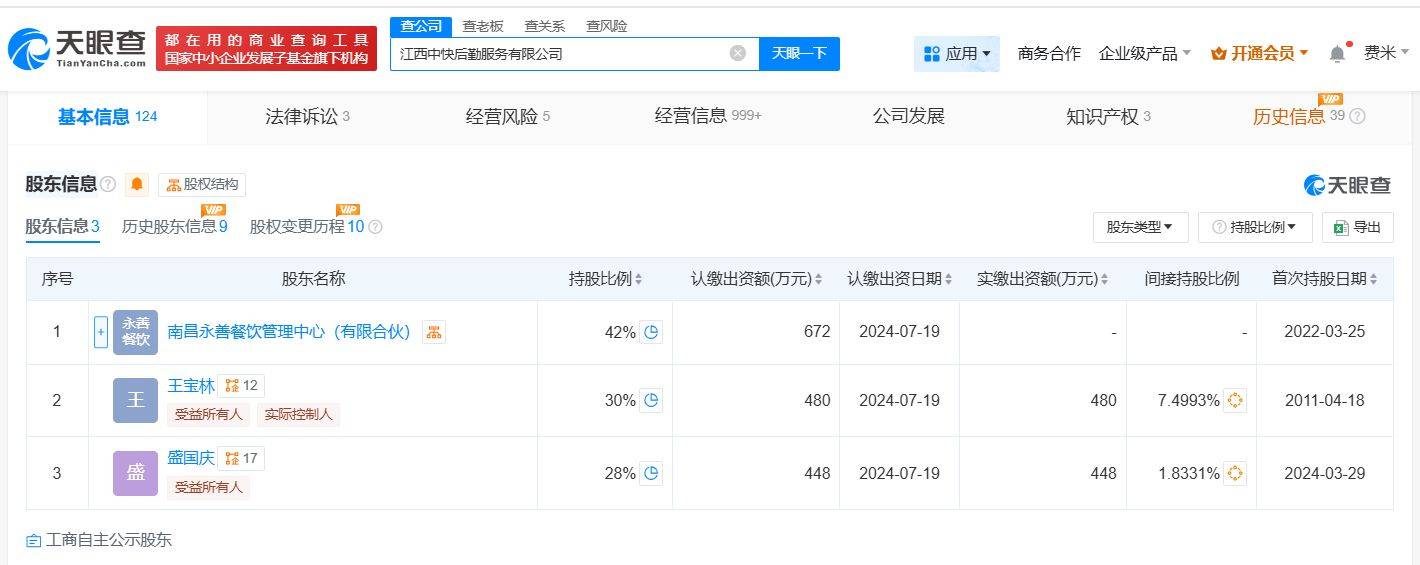This screenshot has height=565, width=1420.
Task: Open help icon next to 股东信息 heading
Action: pos(108,184)
